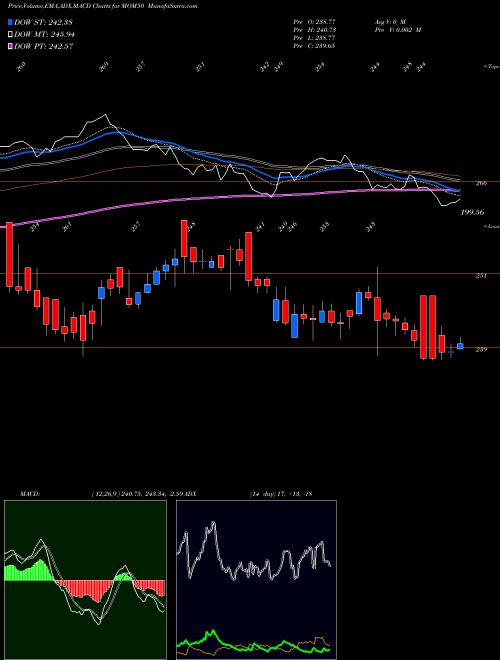Image resolution: width=500 pixels, height=660 pixels.
Task: Click the 'MACD:' panel heading
Action: click(29, 494)
